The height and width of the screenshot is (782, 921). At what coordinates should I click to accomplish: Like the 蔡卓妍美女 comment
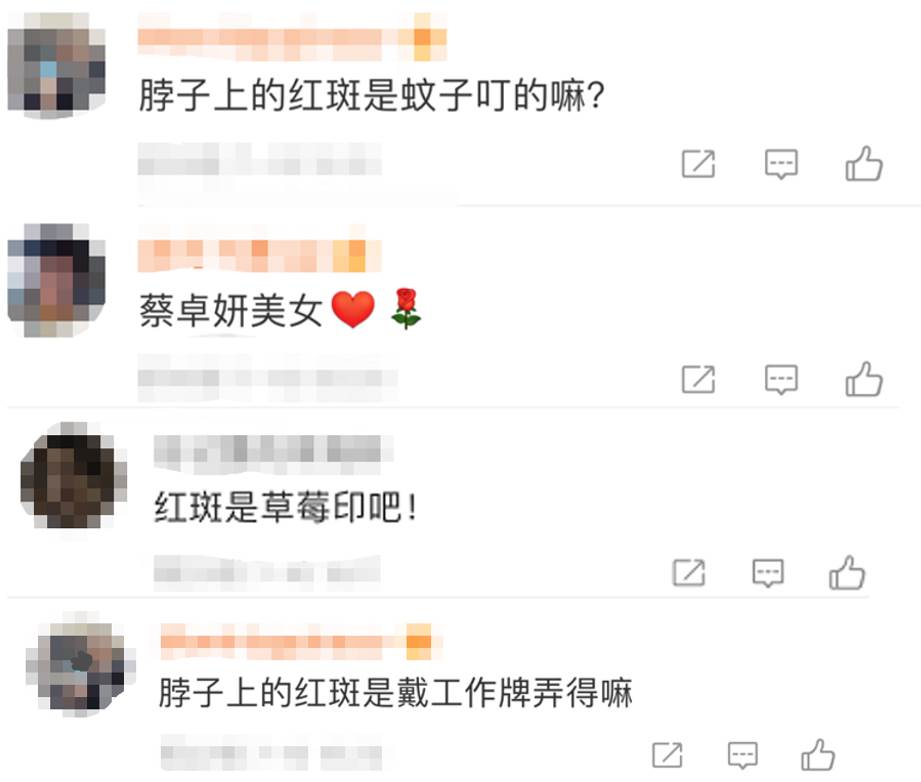click(864, 379)
